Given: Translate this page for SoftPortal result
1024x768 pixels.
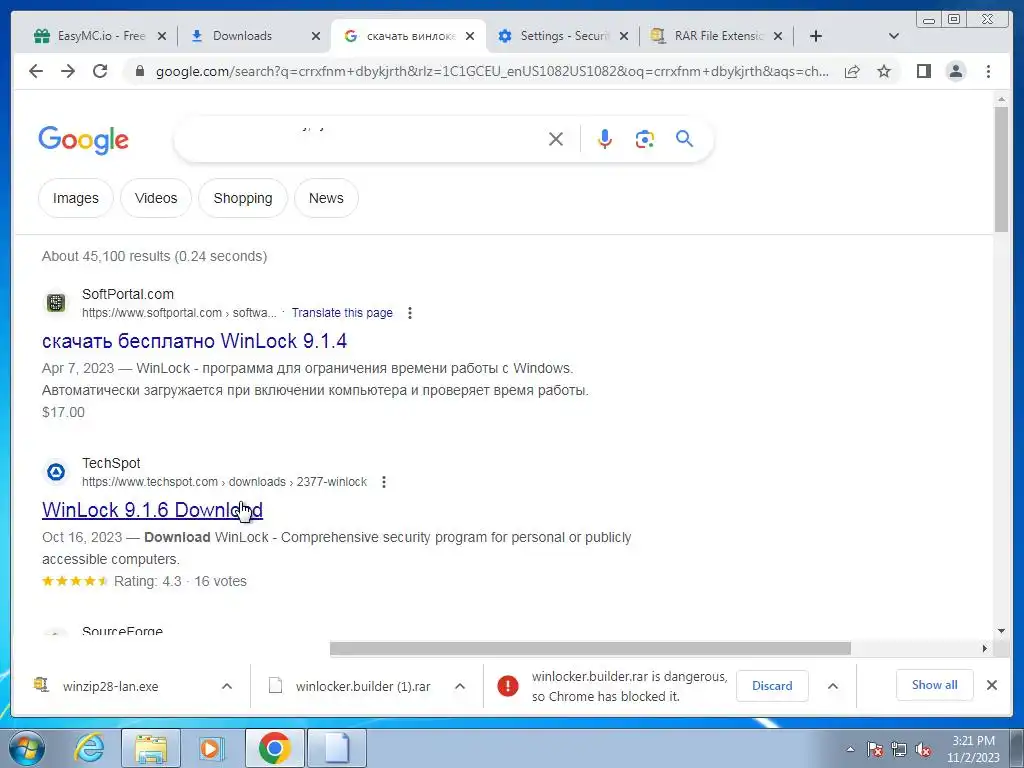Looking at the screenshot, I should [342, 313].
